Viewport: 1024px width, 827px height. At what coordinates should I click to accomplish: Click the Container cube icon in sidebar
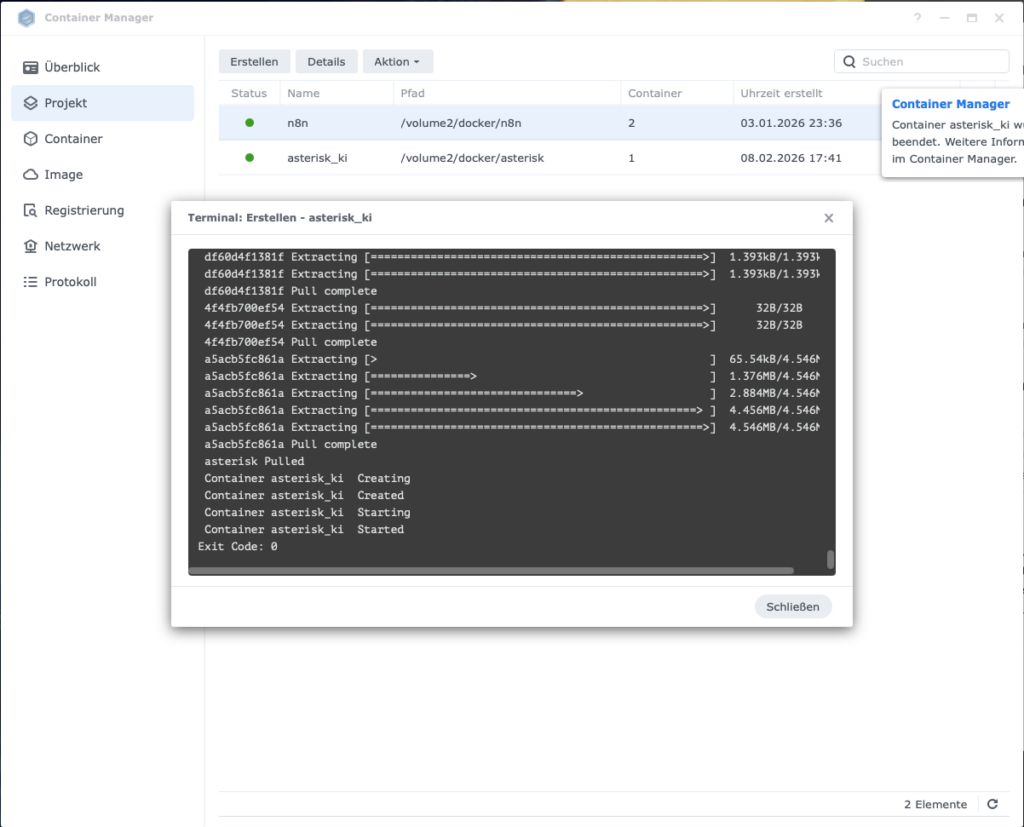tap(30, 139)
